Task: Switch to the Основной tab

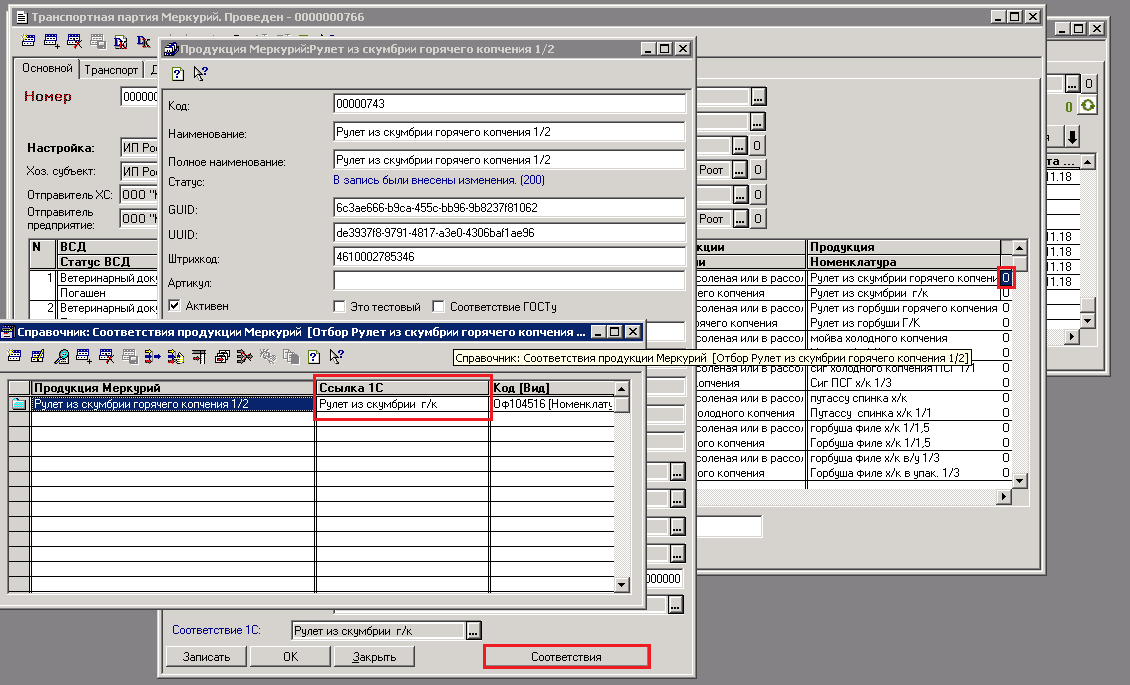Action: [47, 68]
